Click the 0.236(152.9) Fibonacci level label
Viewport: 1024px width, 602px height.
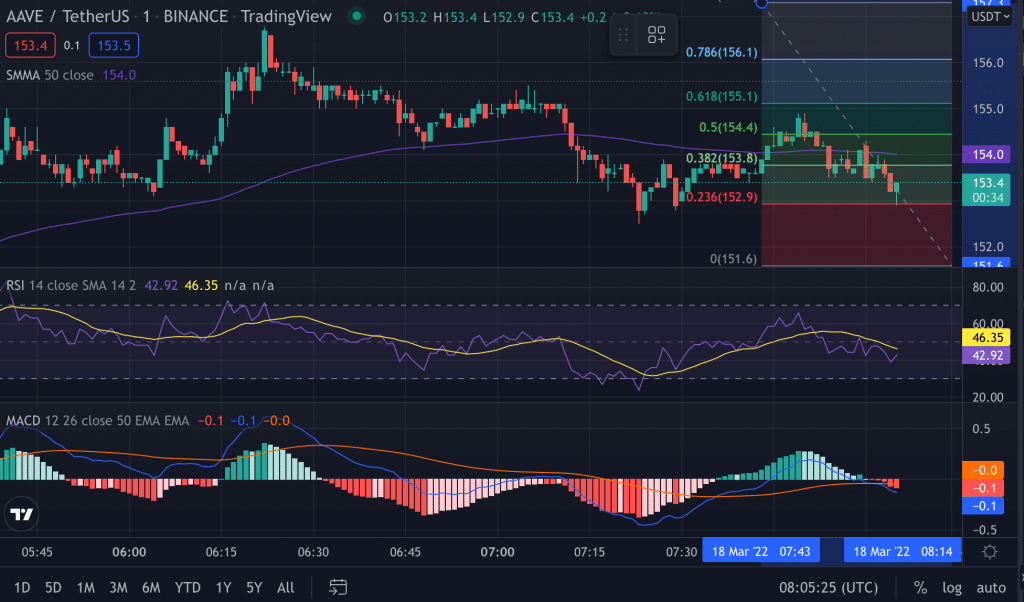coord(722,197)
